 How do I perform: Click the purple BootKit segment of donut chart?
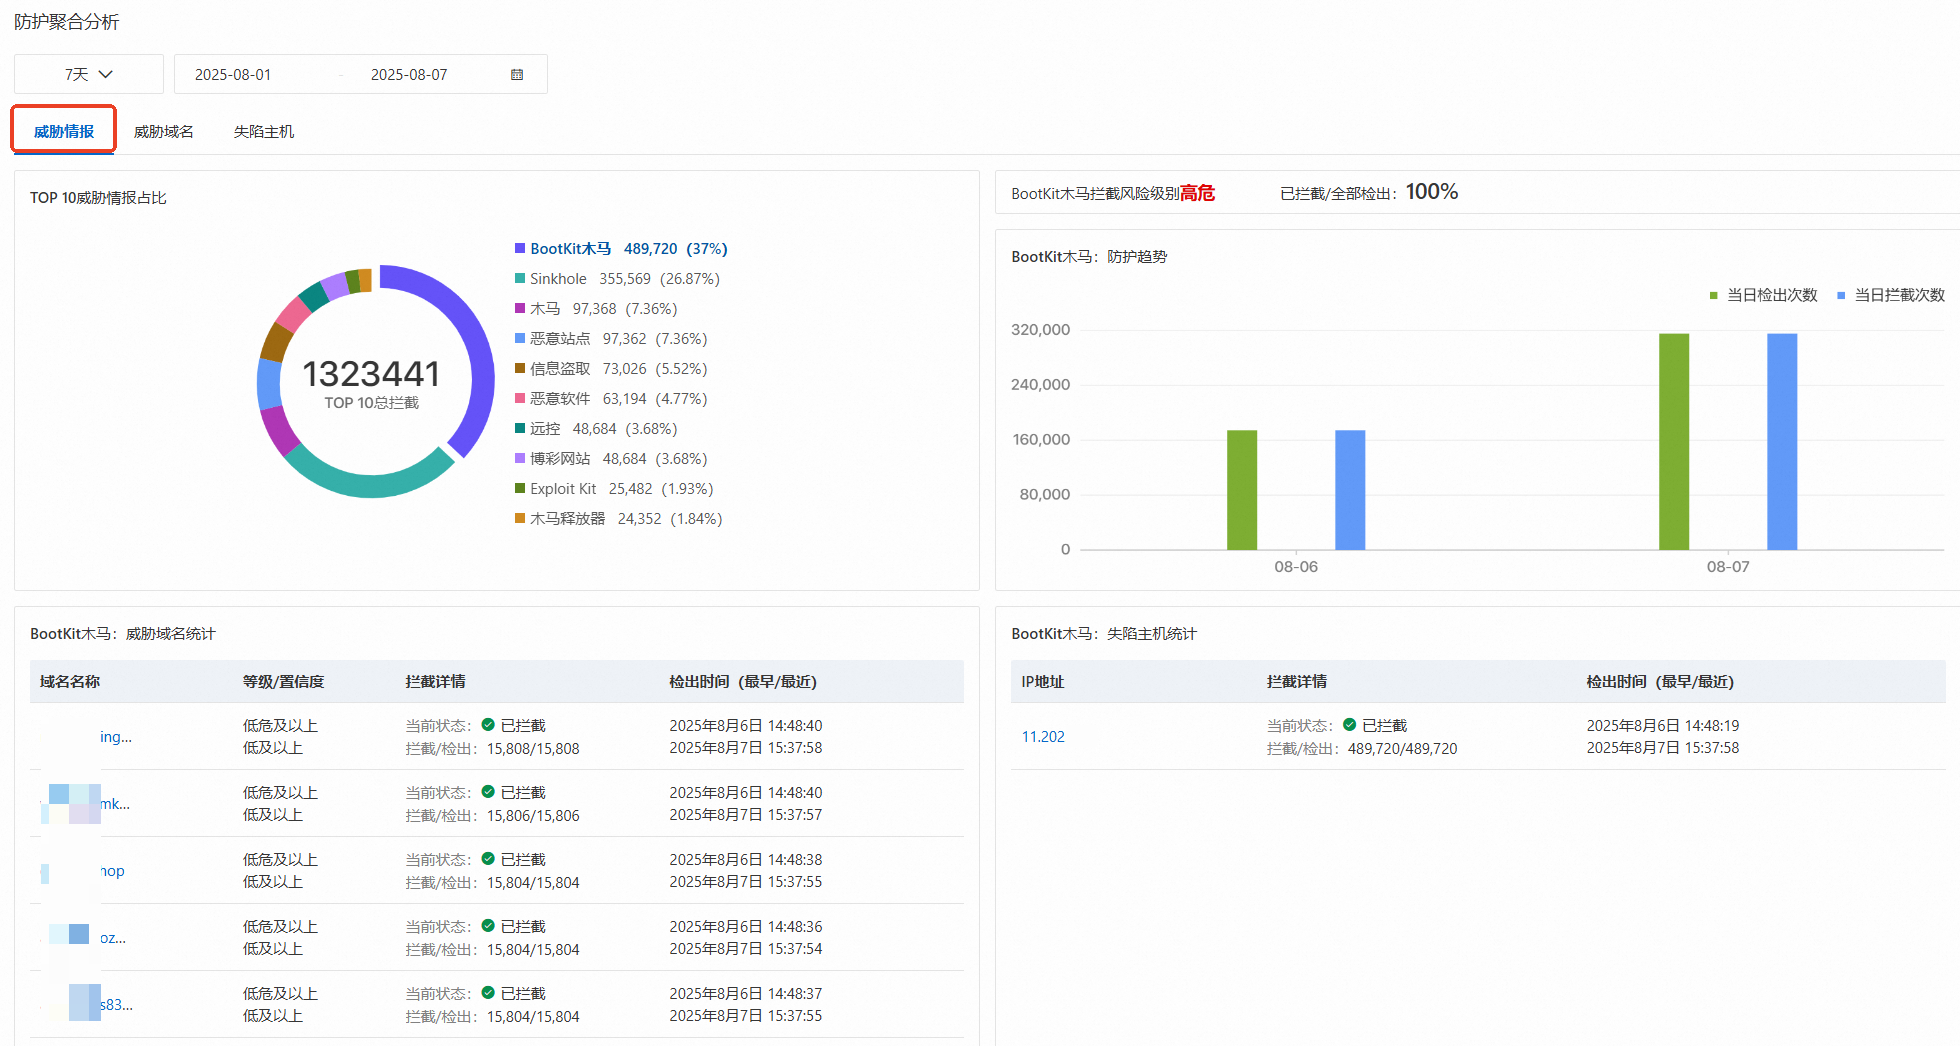[x=474, y=330]
